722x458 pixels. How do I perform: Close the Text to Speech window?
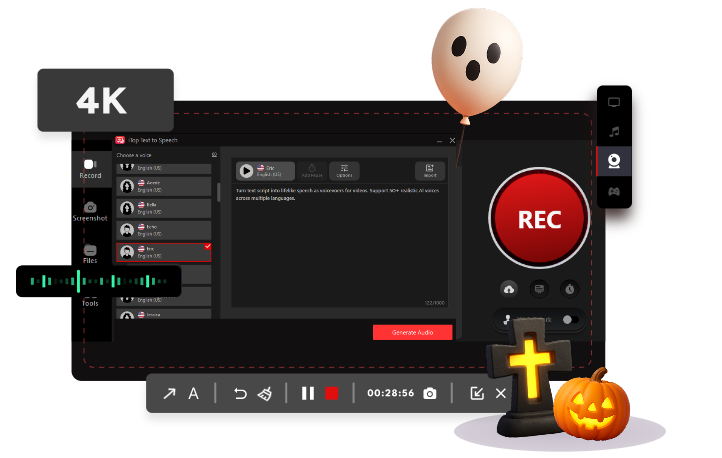(x=452, y=140)
